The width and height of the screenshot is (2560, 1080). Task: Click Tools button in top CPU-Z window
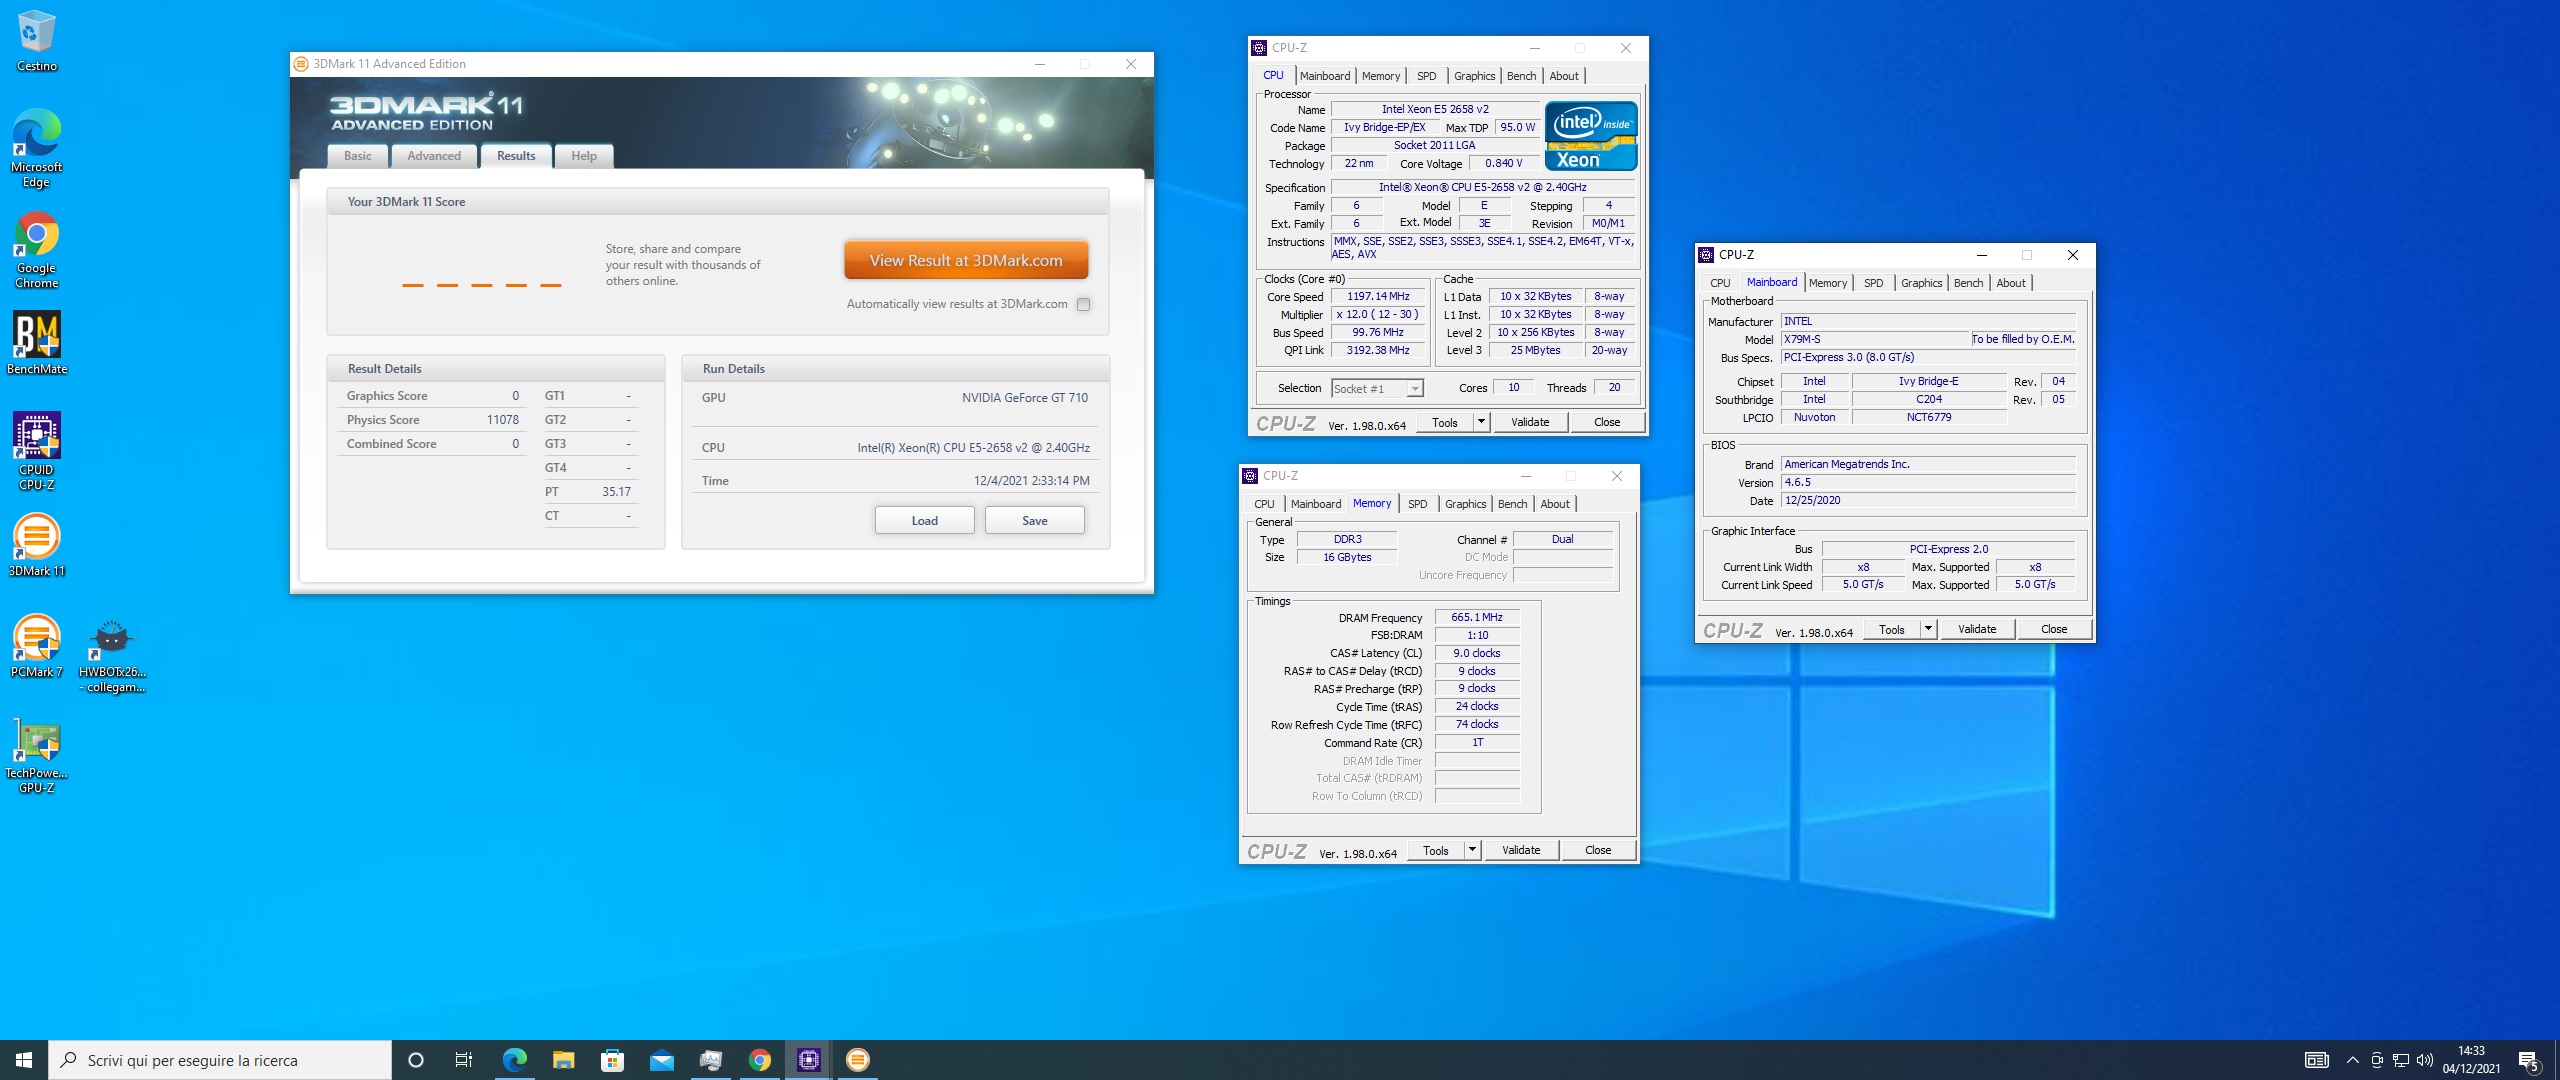1445,422
